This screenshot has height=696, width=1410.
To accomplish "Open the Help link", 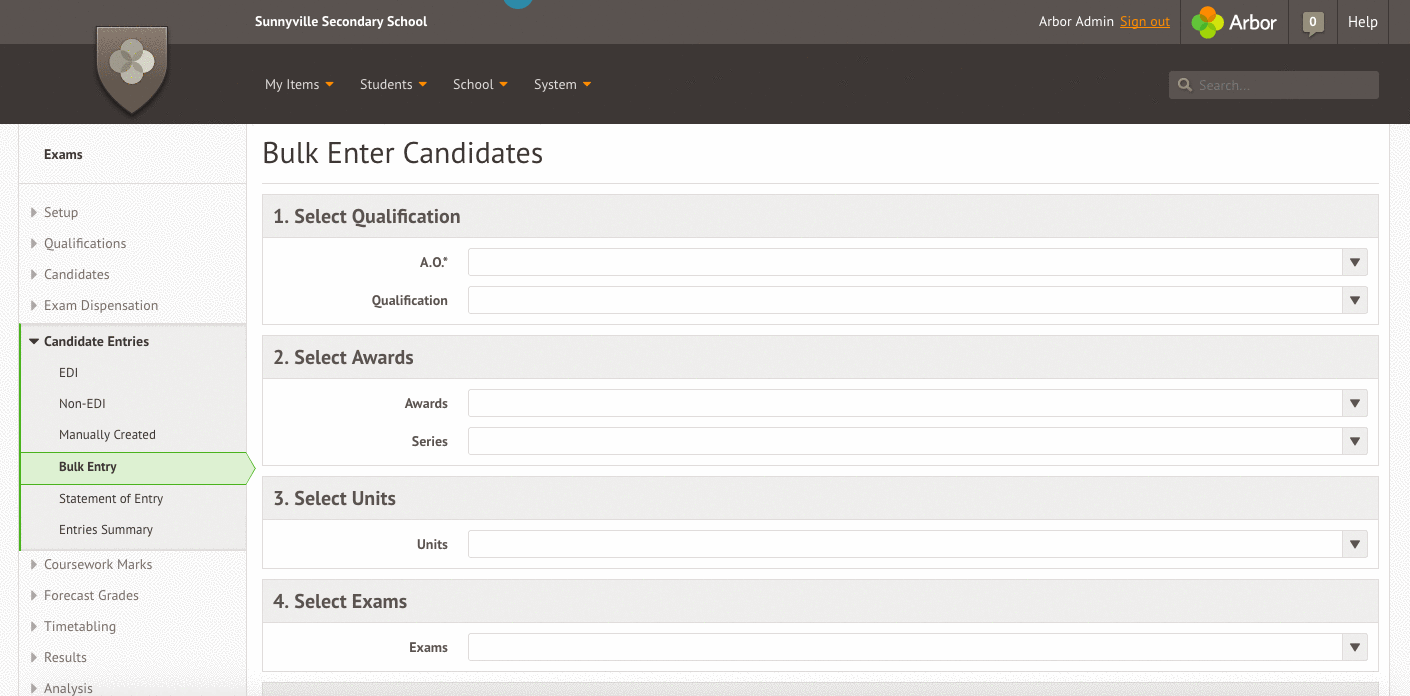I will click(1362, 22).
